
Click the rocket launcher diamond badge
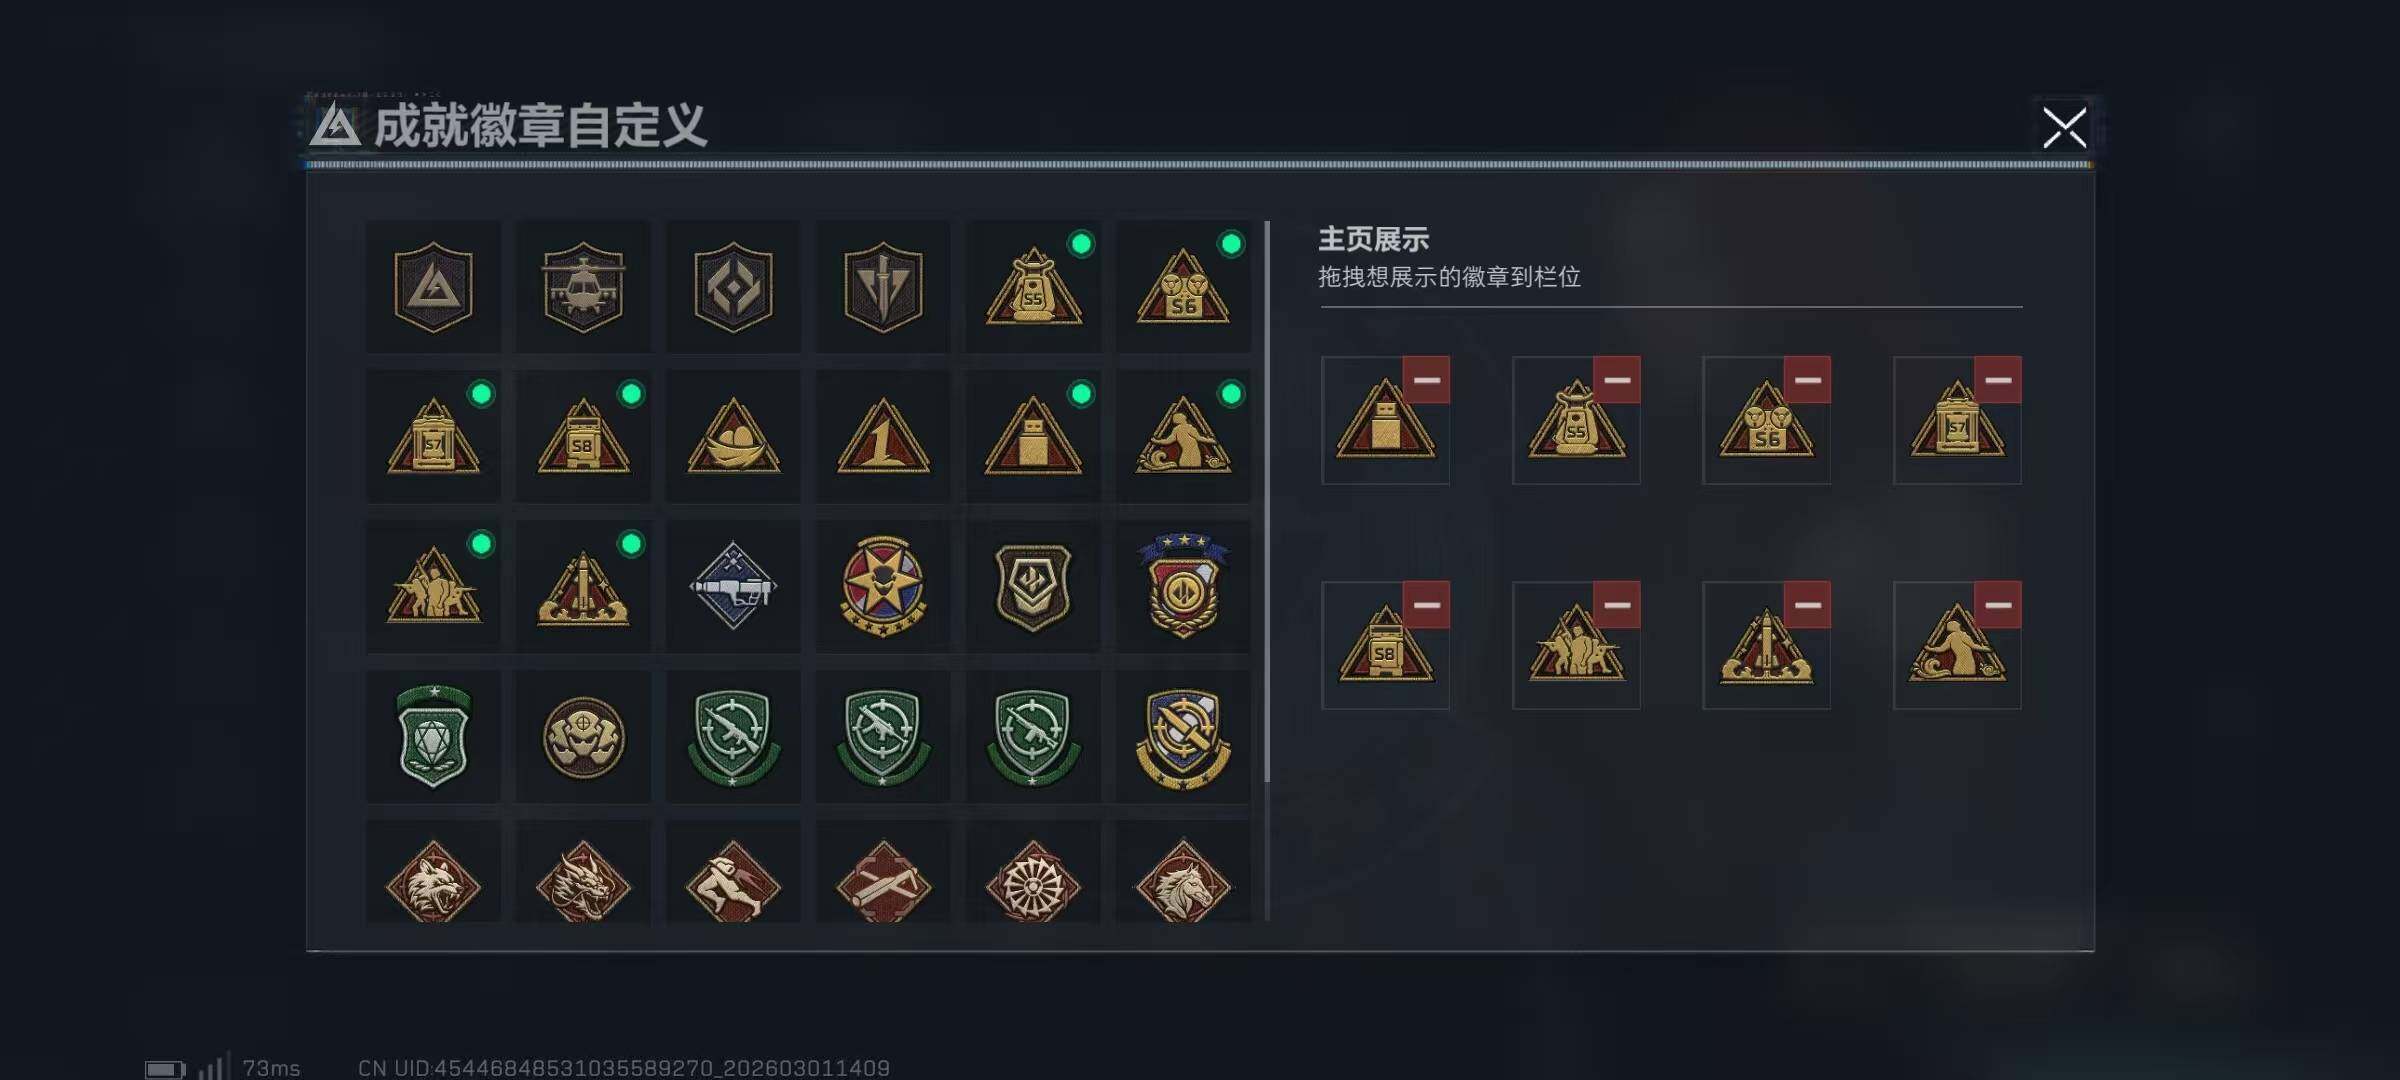733,587
